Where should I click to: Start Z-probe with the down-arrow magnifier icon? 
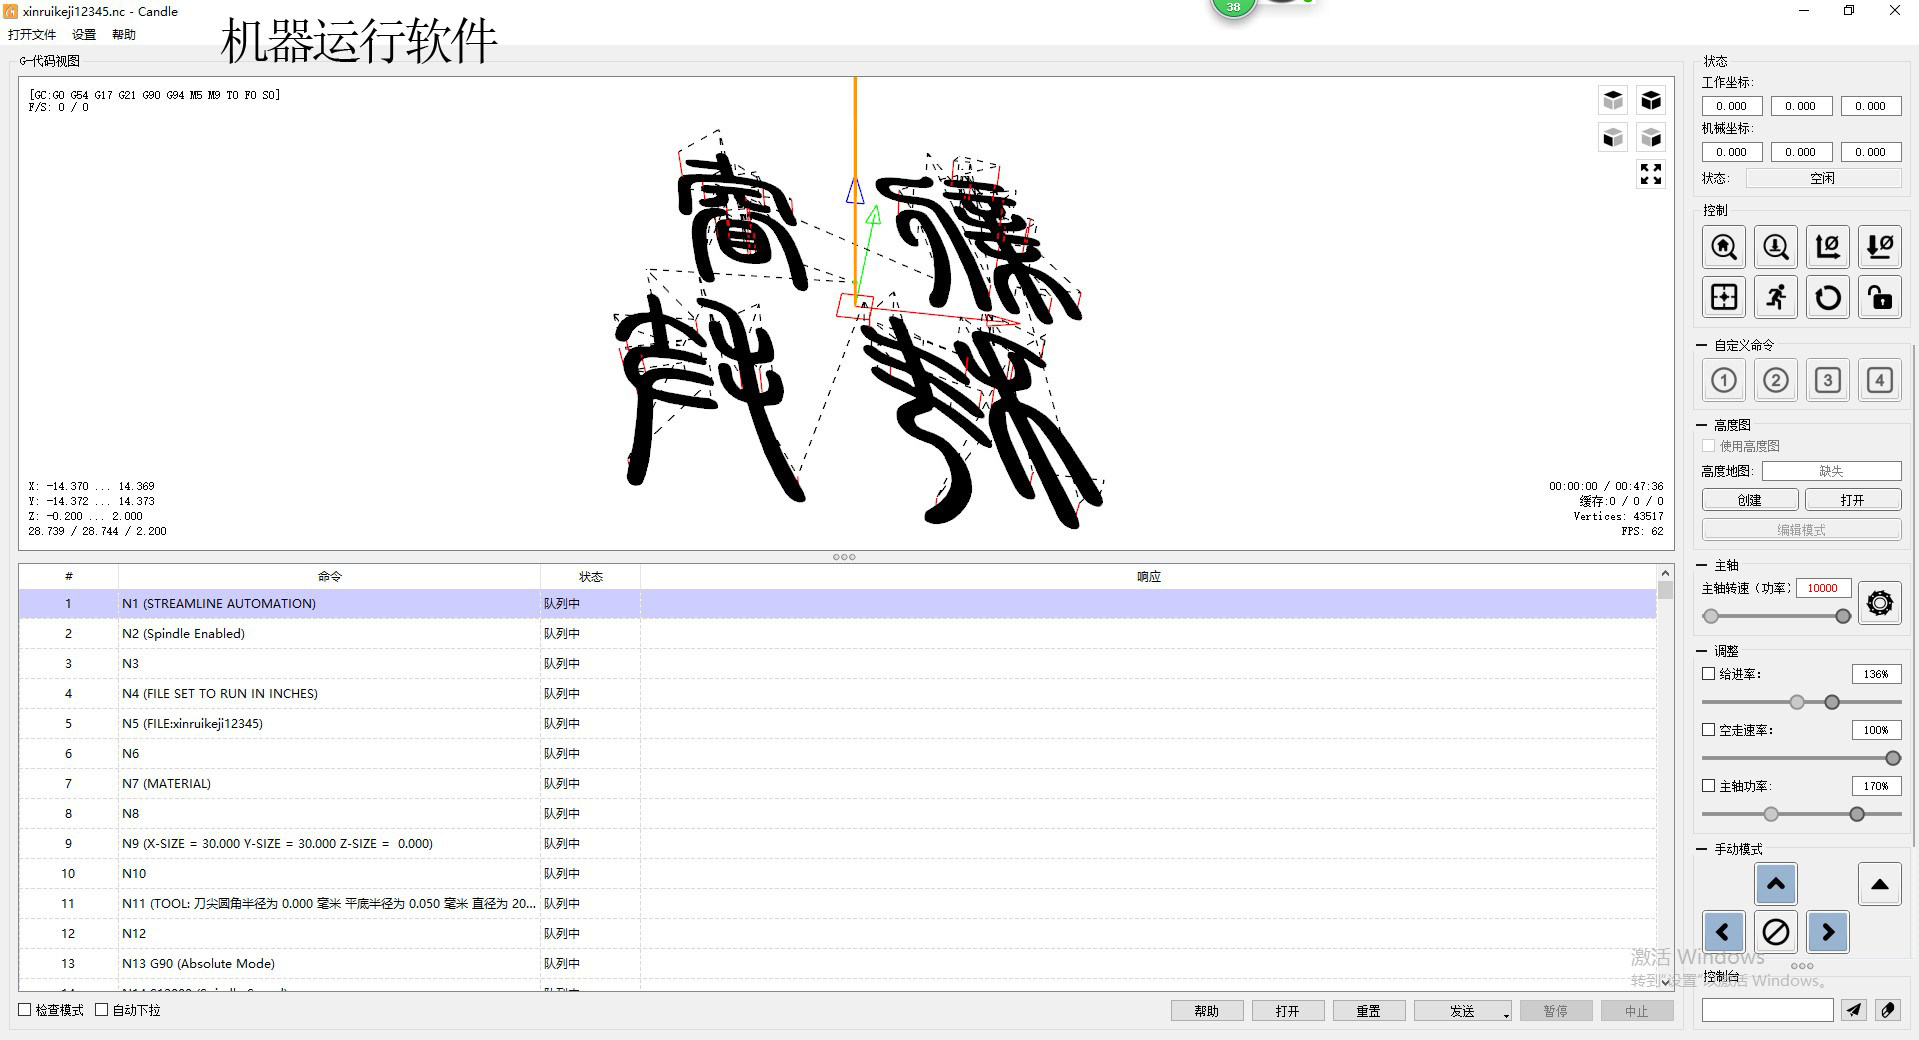point(1776,247)
